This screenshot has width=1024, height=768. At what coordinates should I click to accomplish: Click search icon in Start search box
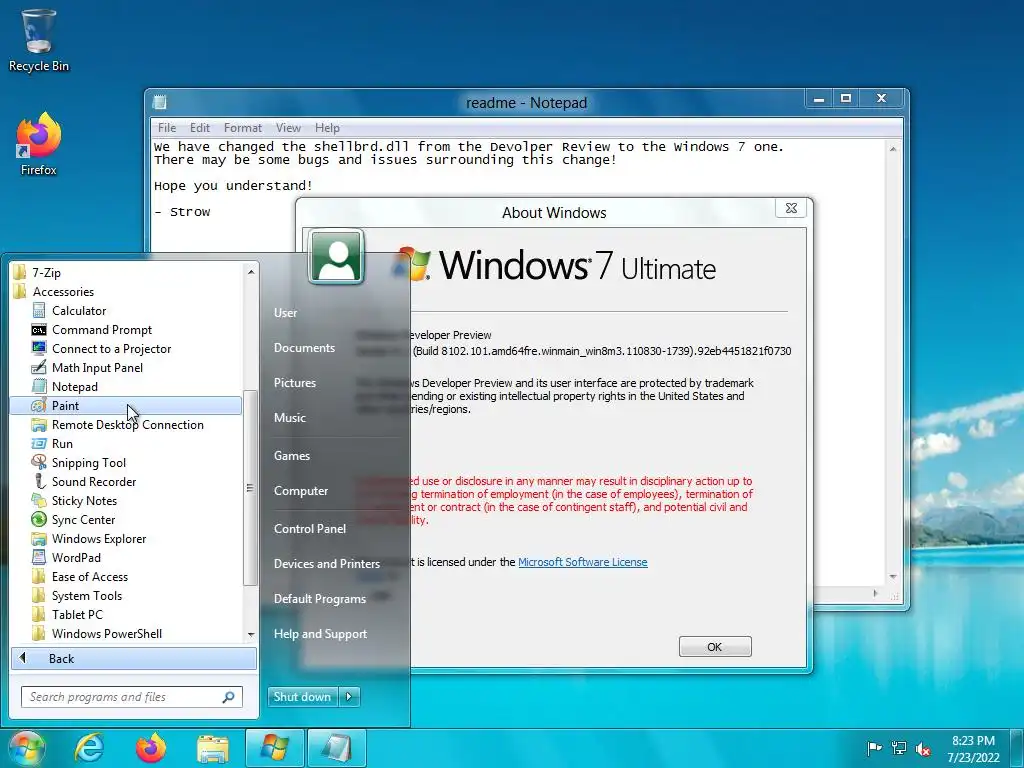[228, 697]
